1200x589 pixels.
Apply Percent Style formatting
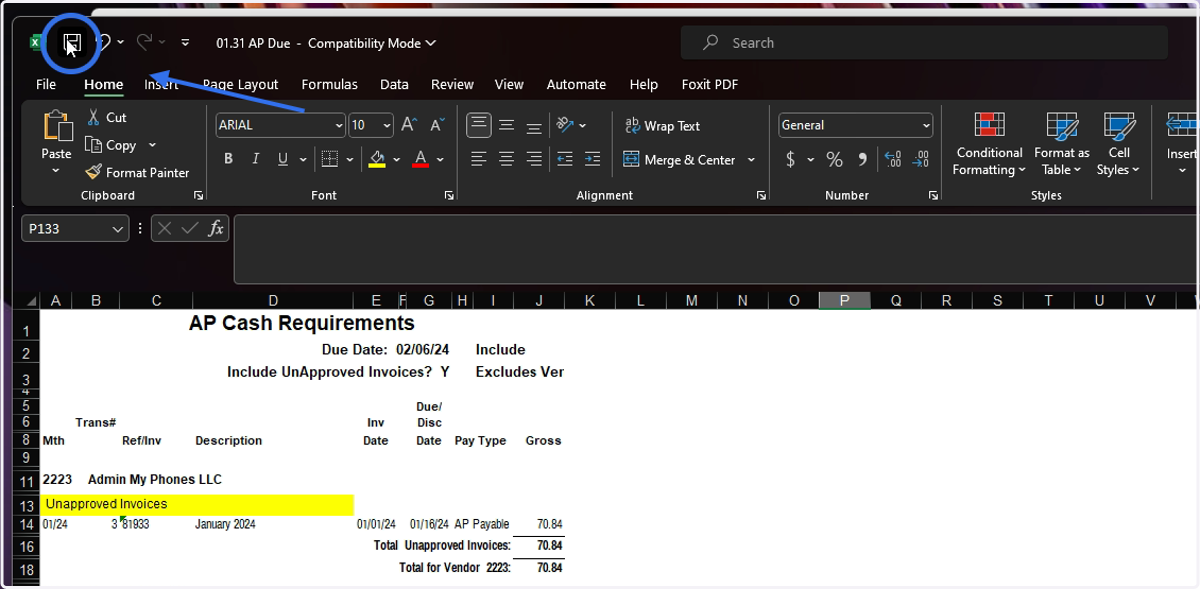click(x=834, y=159)
